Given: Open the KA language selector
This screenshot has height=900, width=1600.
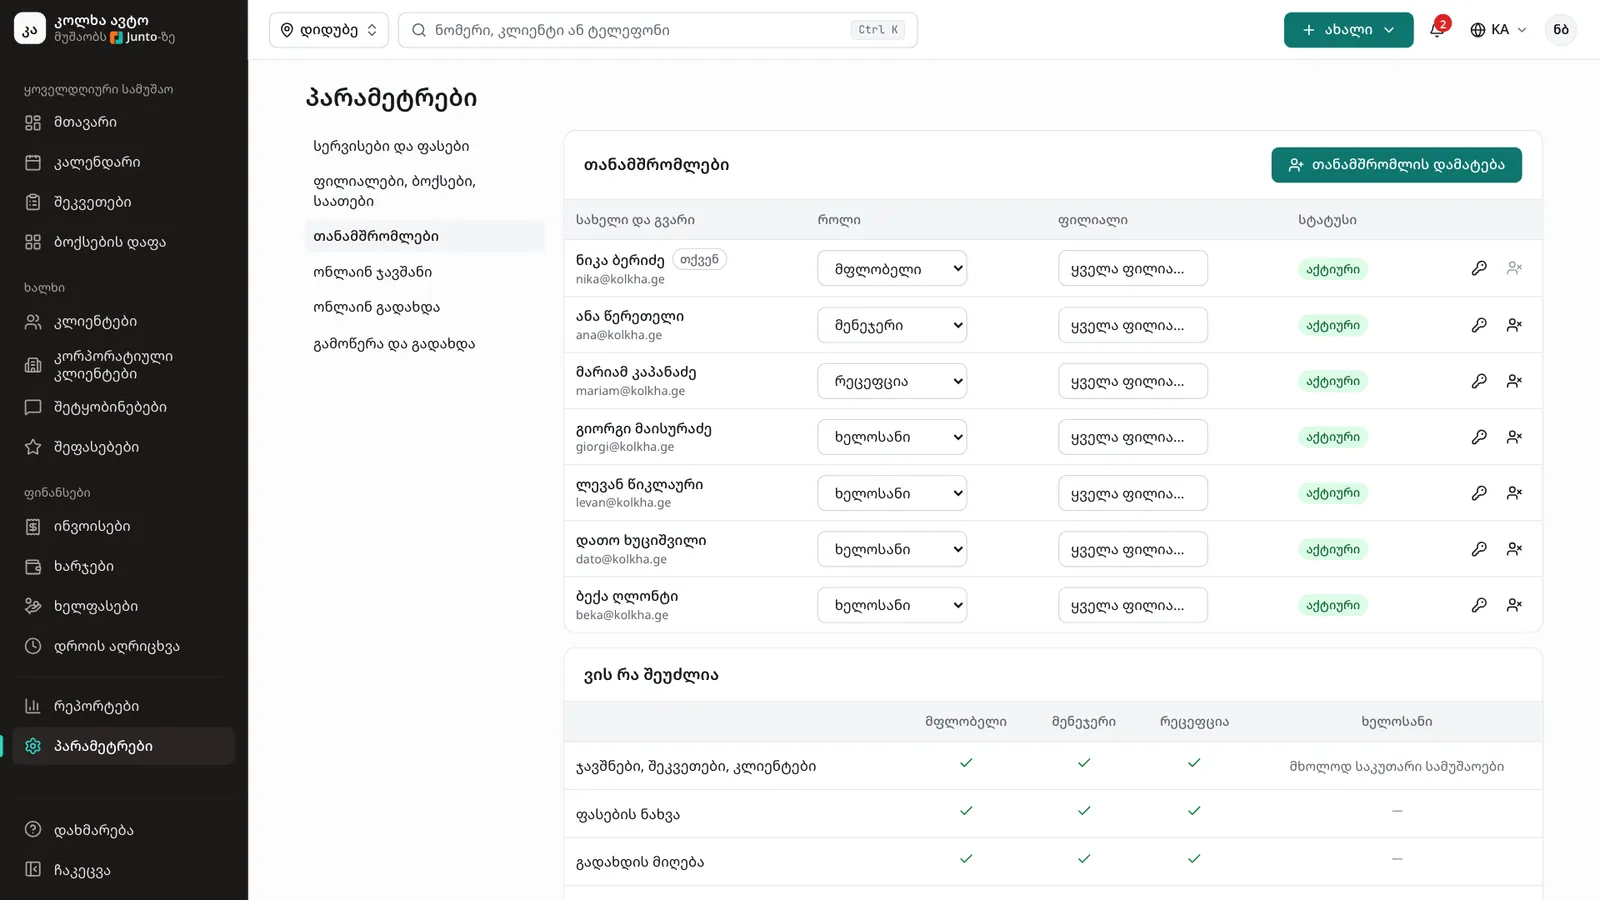Looking at the screenshot, I should [x=1498, y=30].
